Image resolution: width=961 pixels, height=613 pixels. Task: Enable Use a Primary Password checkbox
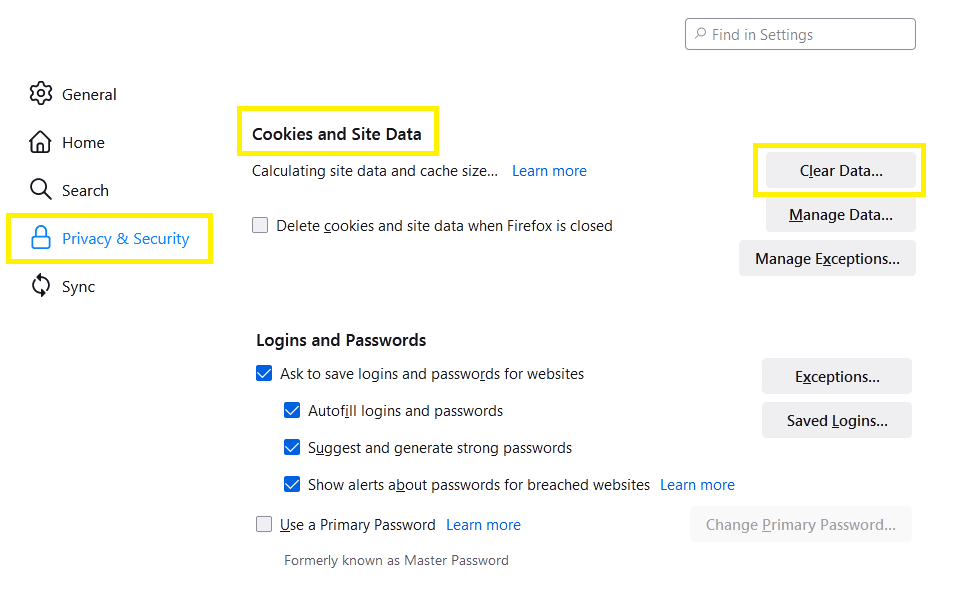click(264, 524)
